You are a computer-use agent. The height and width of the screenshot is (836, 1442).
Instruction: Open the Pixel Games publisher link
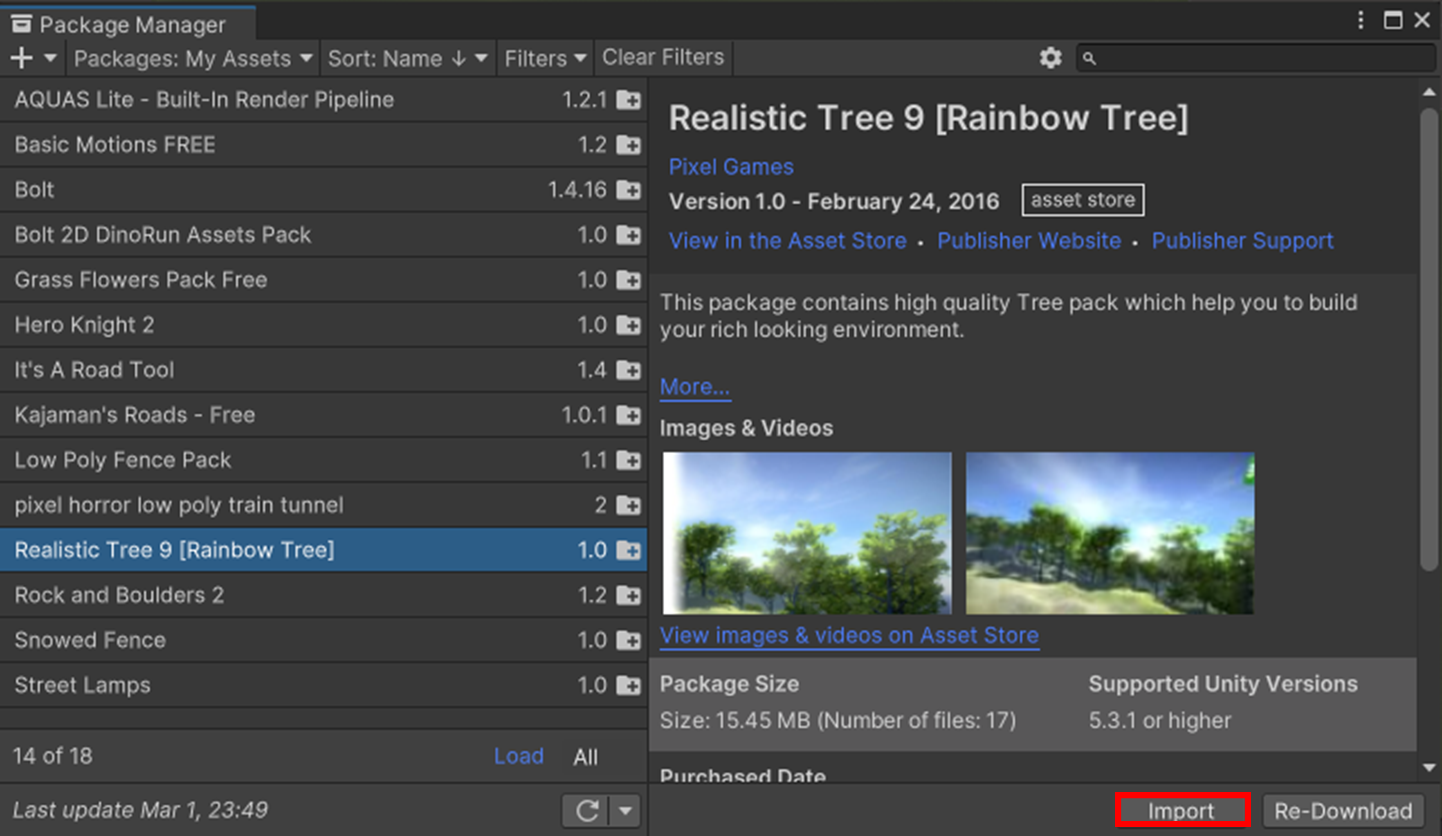[731, 167]
